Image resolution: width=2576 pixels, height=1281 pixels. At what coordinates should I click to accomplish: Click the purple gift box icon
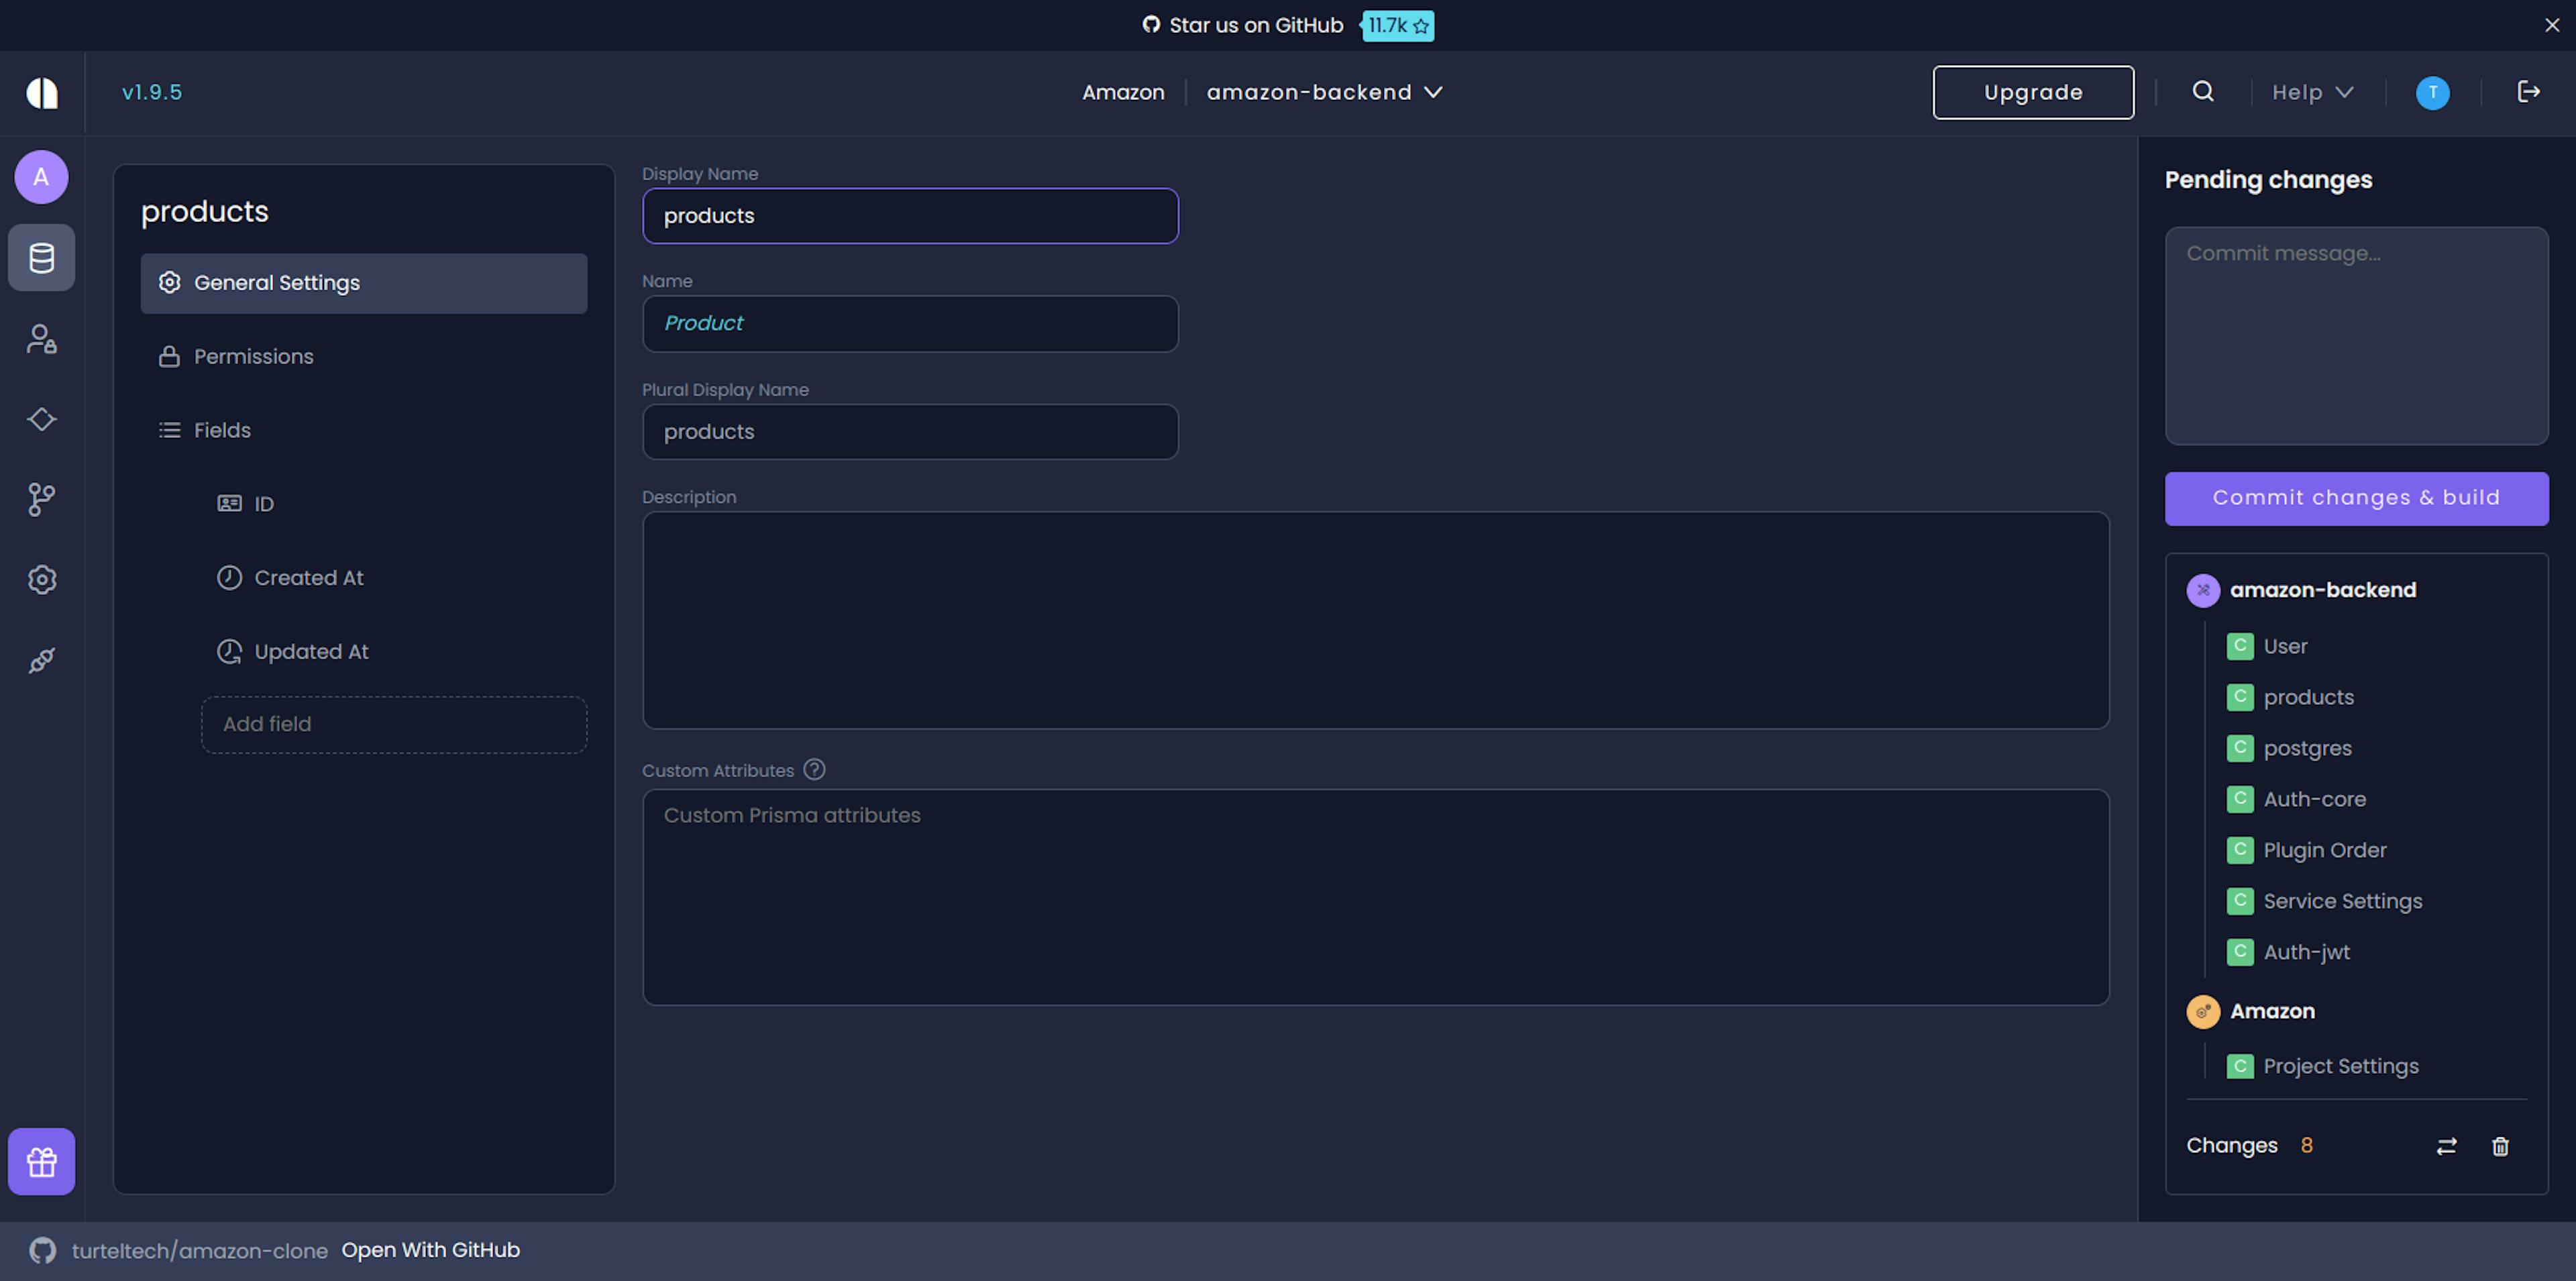41,1161
